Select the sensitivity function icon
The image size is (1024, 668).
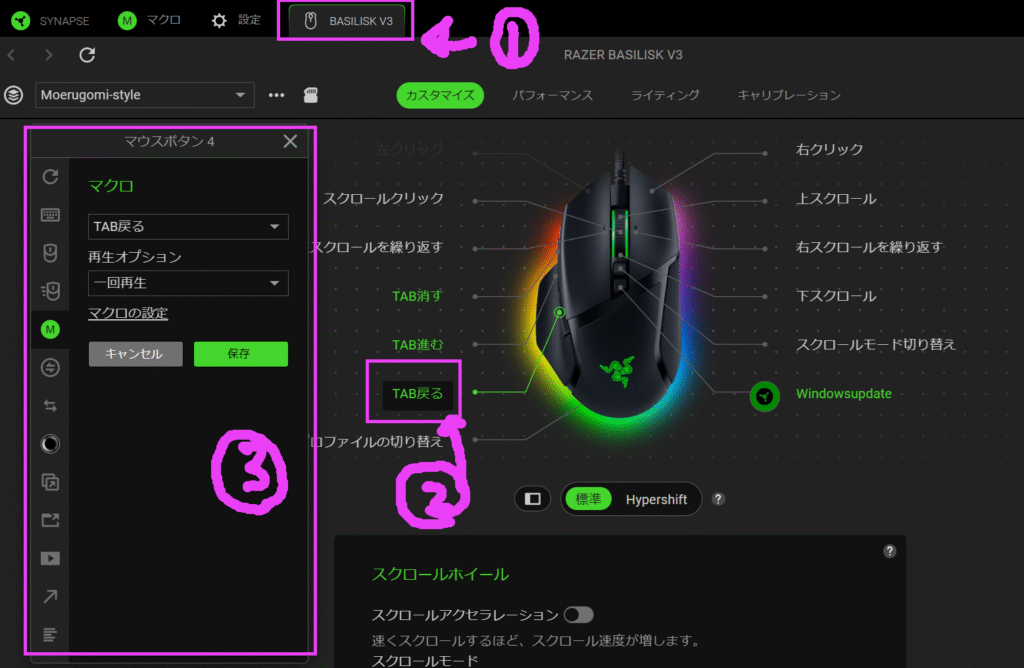[50, 291]
